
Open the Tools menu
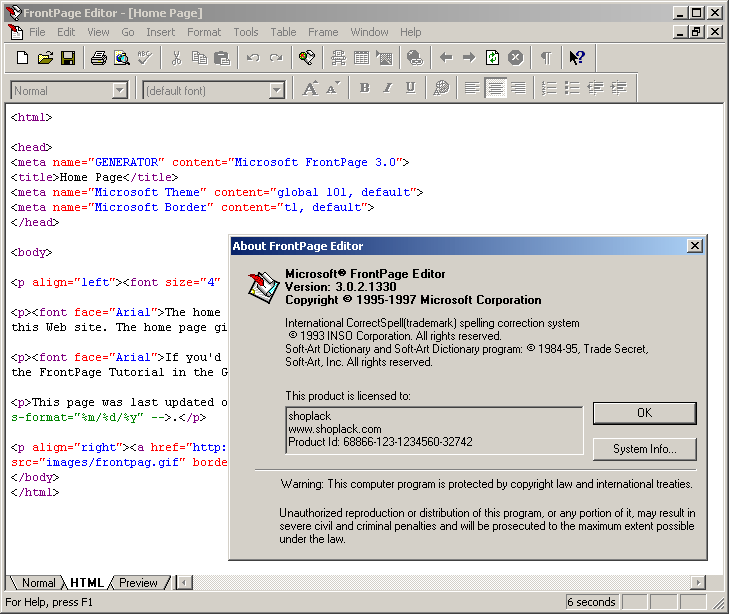click(245, 32)
